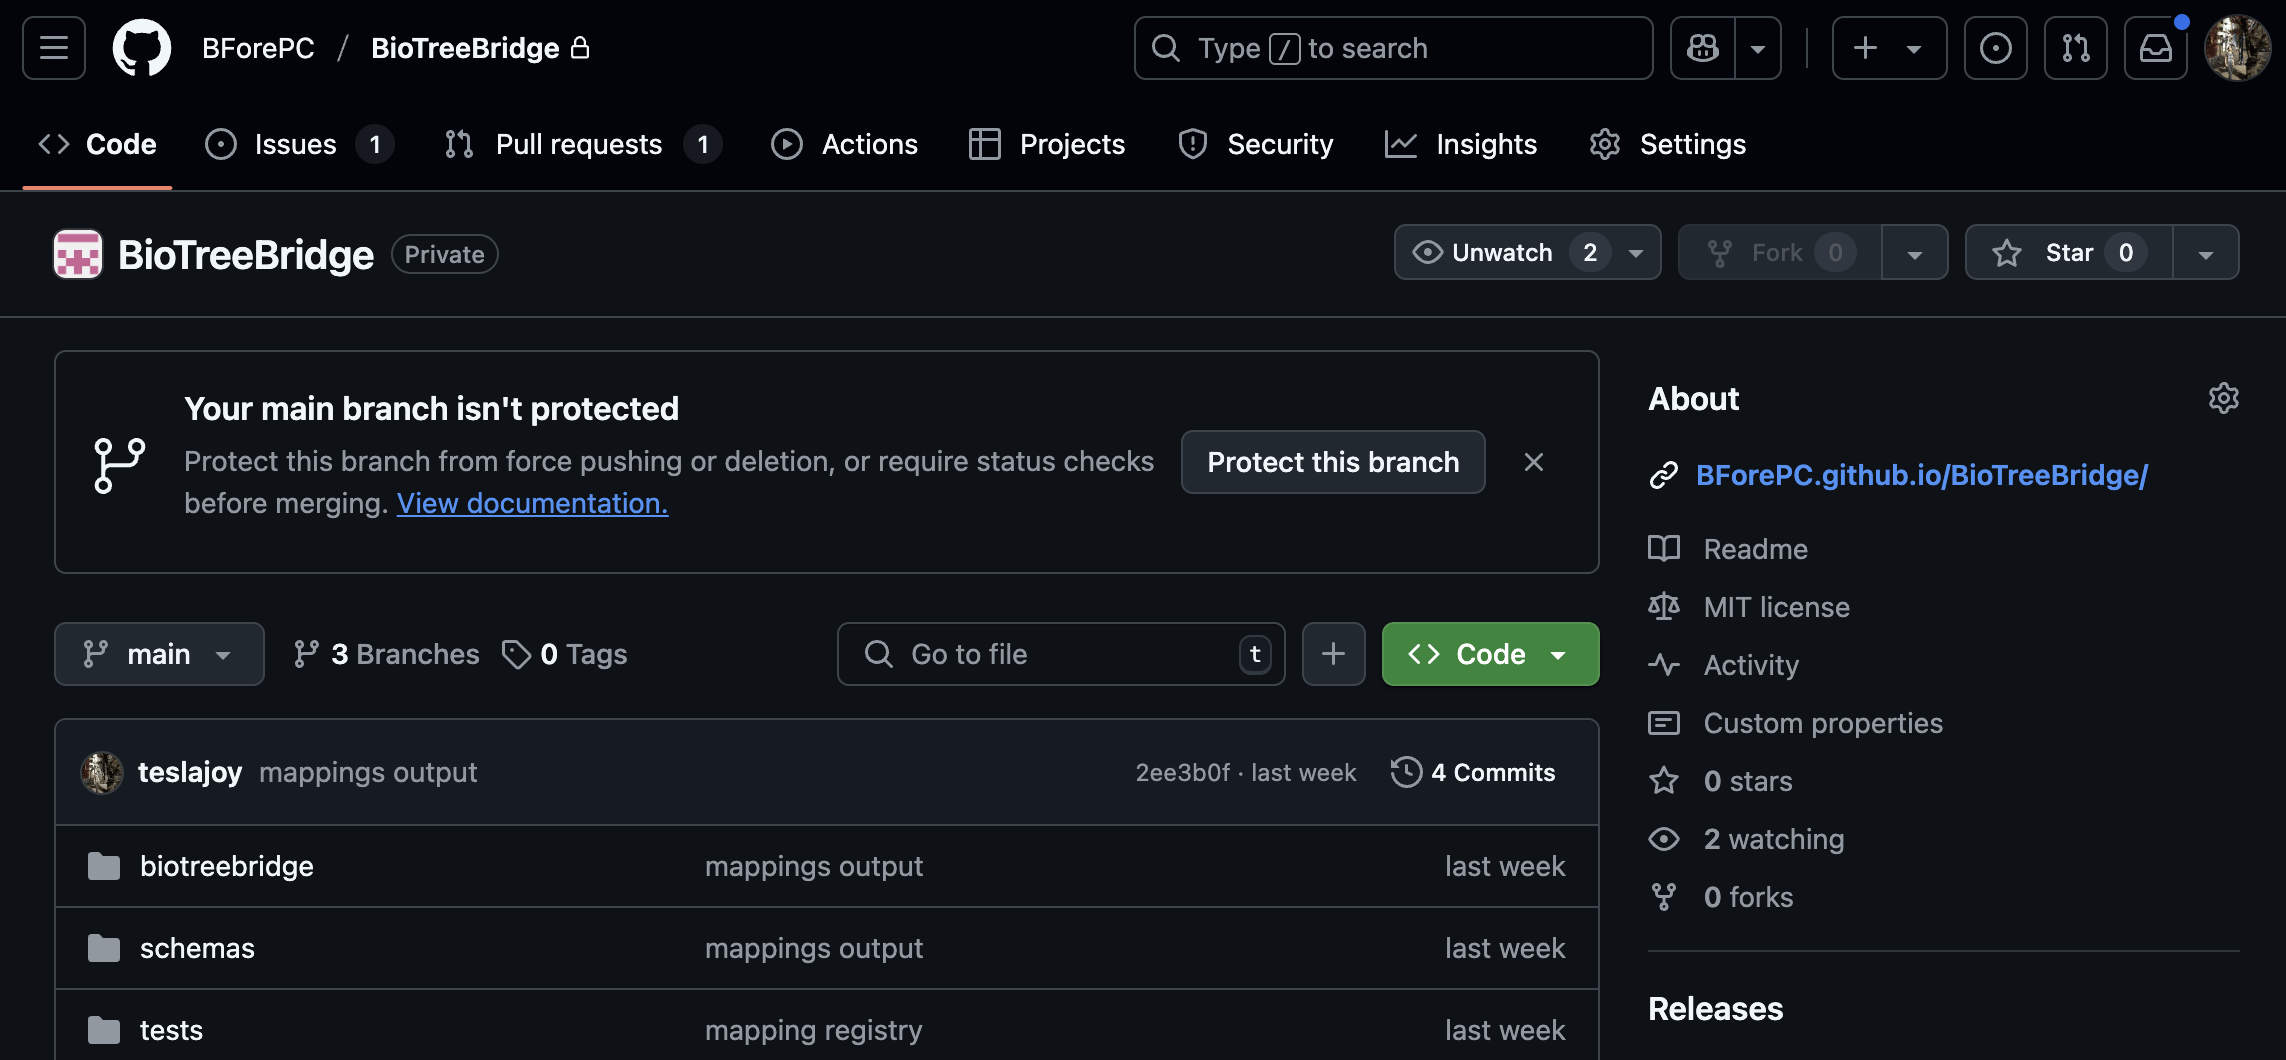Click the schemas row commit message
Screen dimensions: 2286x1060
click(813, 948)
